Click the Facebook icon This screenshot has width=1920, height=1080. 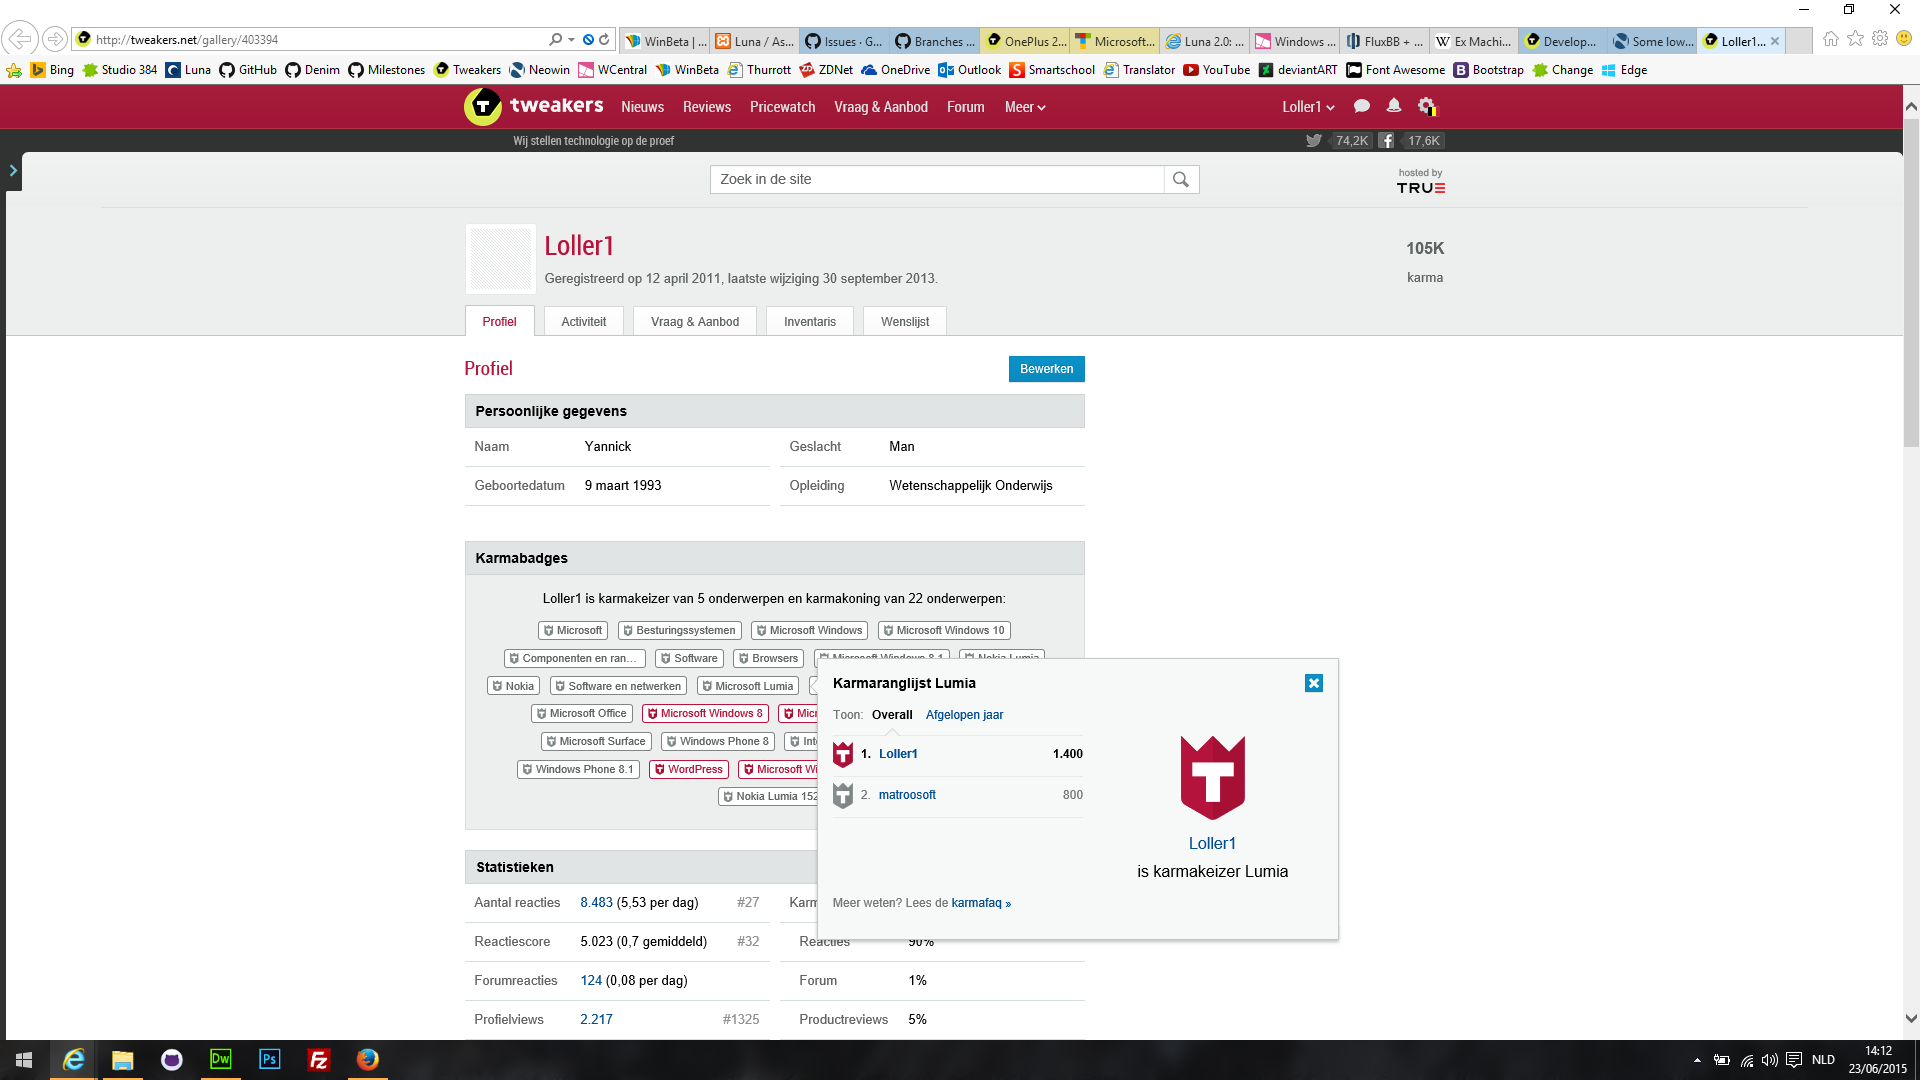coord(1386,141)
